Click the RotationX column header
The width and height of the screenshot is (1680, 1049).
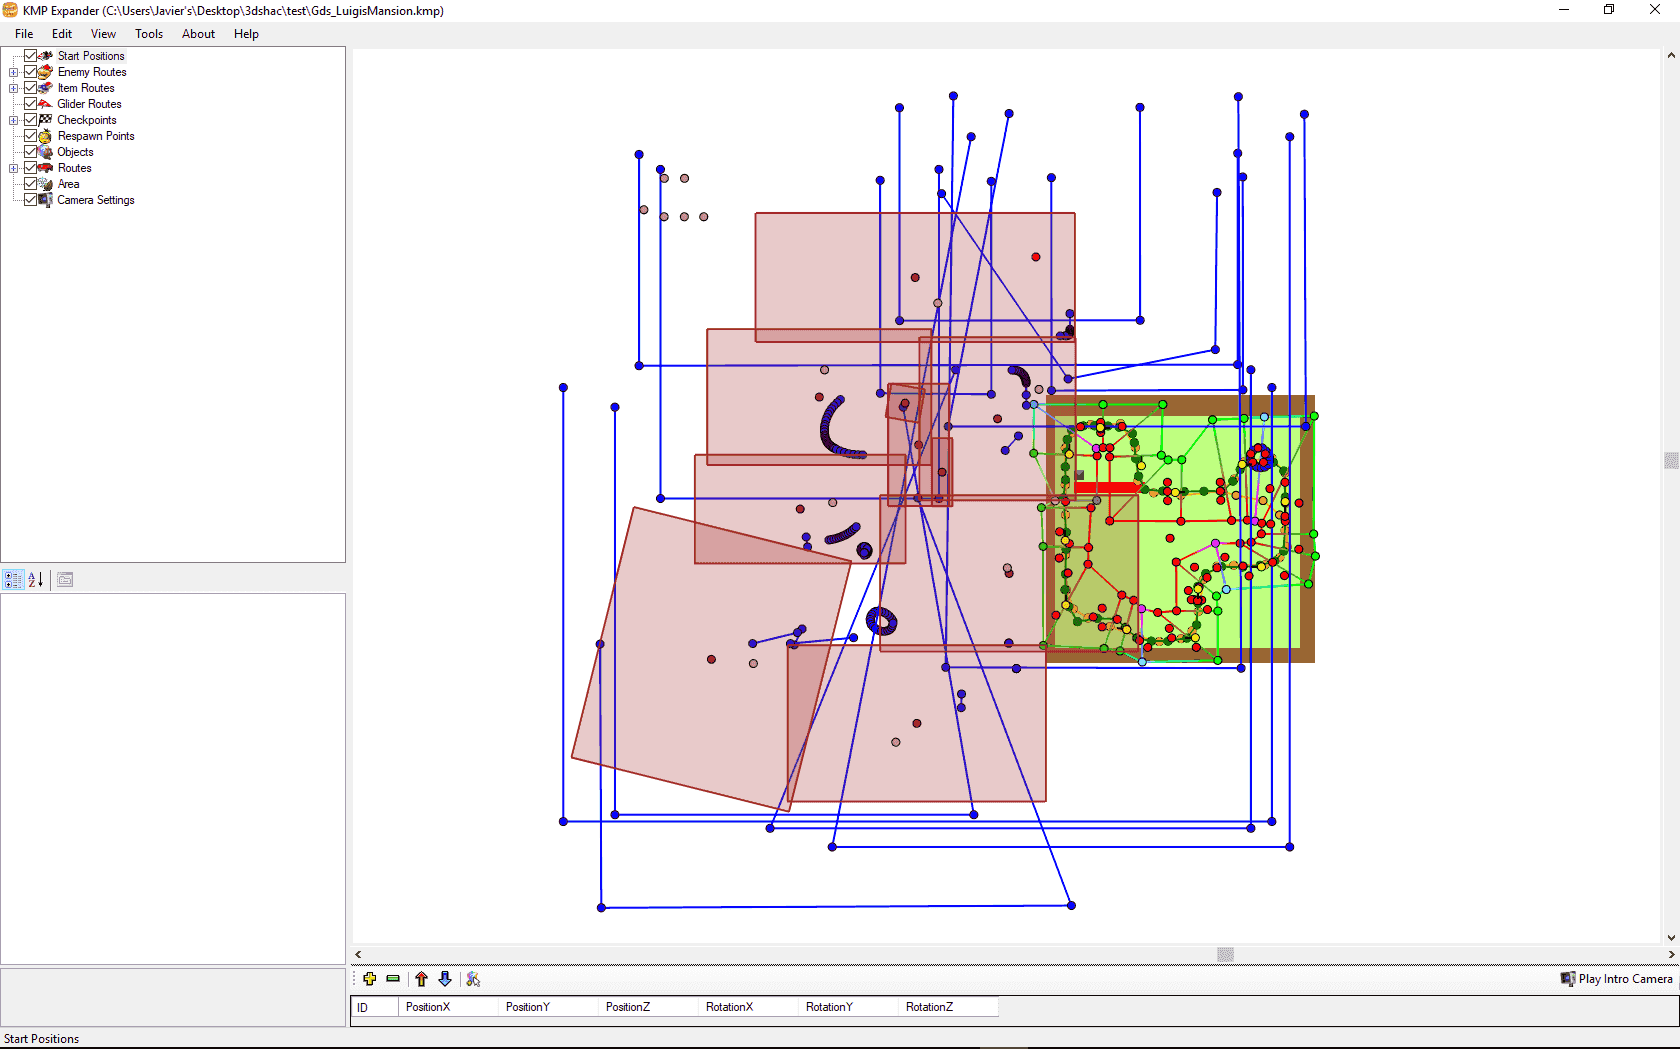pos(748,1007)
